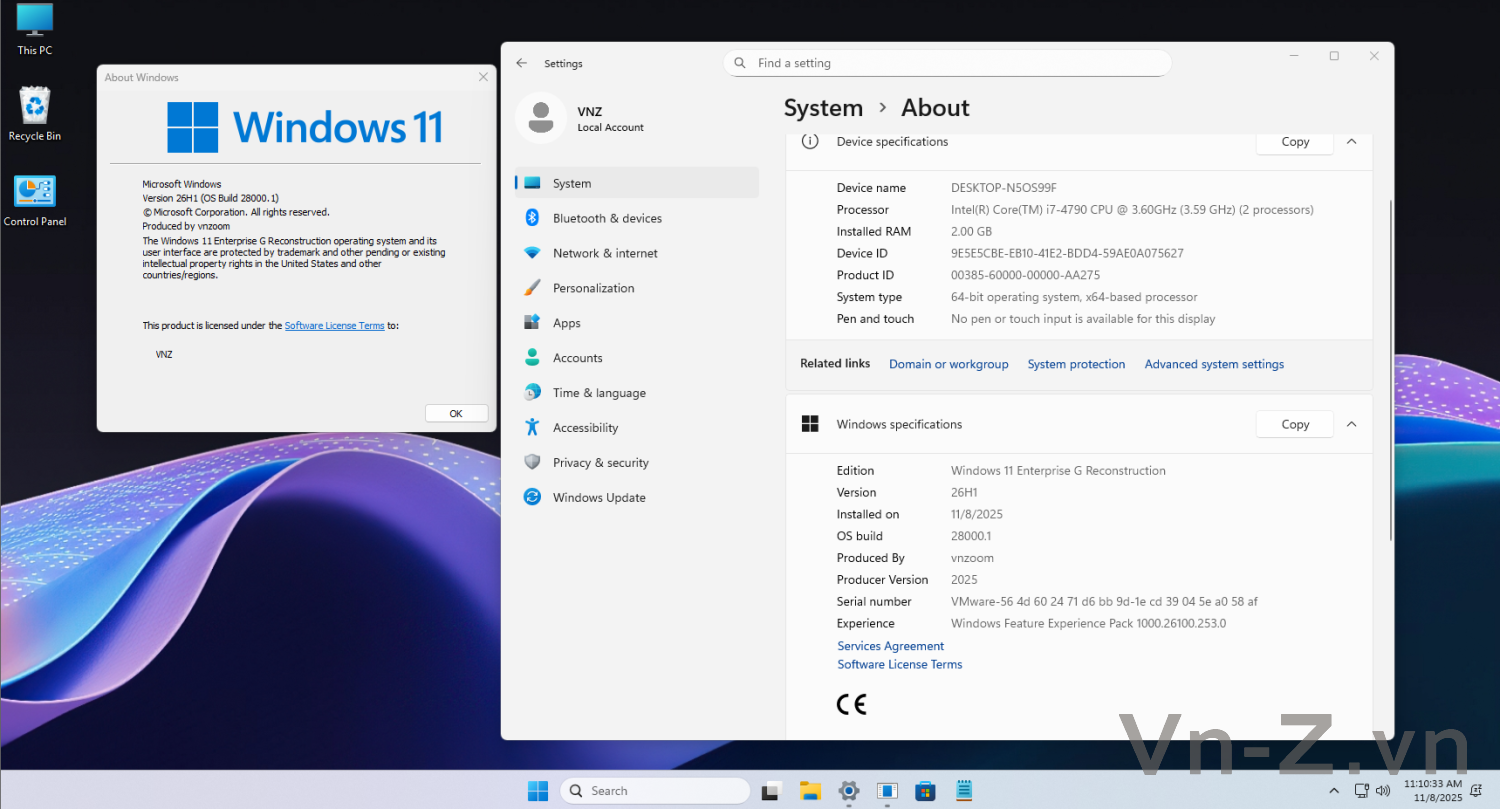Open the Accessibility icon in sidebar
The image size is (1500, 809).
pos(532,428)
